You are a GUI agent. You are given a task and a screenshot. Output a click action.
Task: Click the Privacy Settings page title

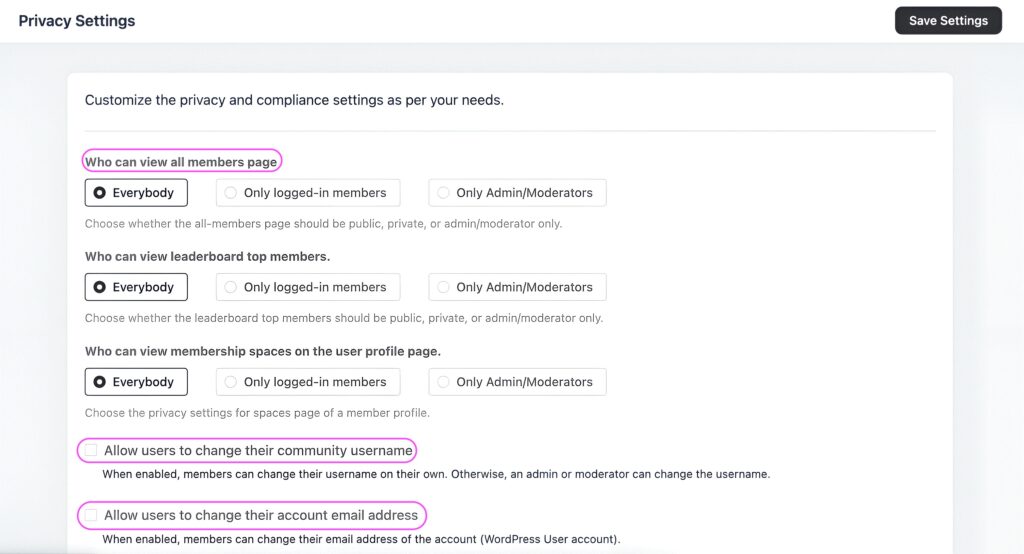click(x=77, y=21)
